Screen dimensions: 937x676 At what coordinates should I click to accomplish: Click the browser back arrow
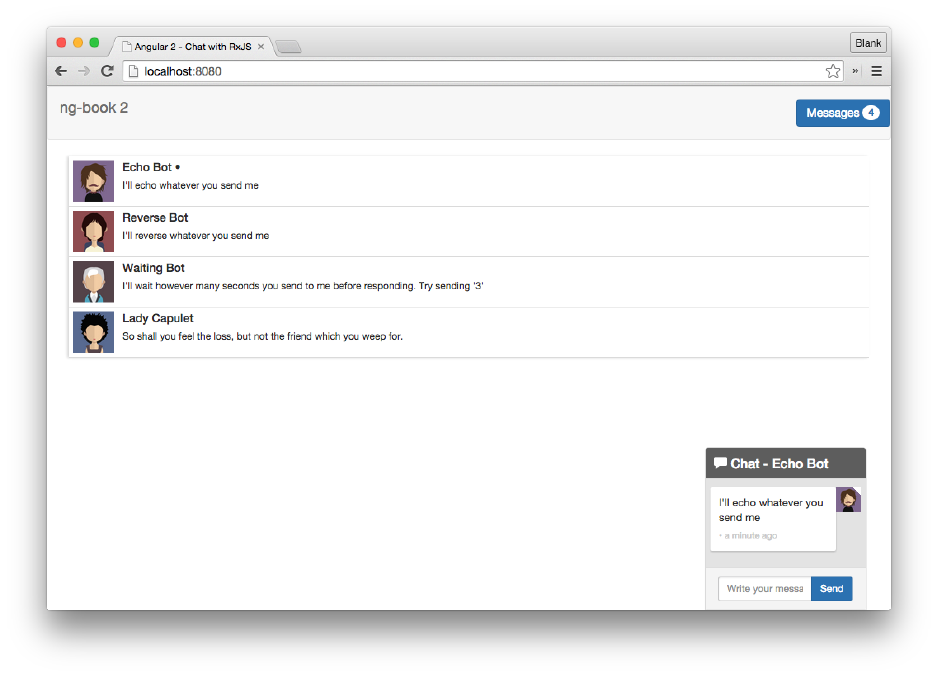click(61, 71)
